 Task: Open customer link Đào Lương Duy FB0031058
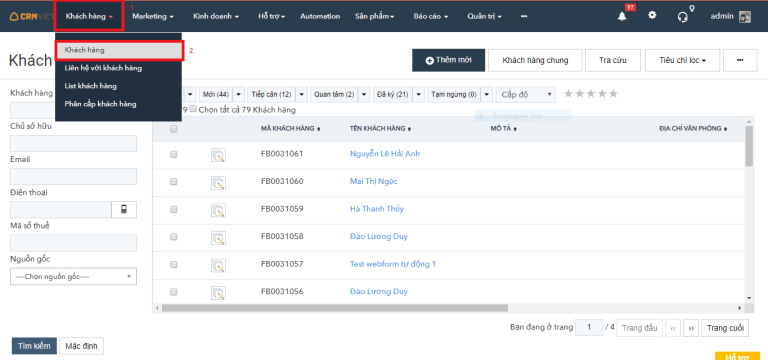[379, 237]
